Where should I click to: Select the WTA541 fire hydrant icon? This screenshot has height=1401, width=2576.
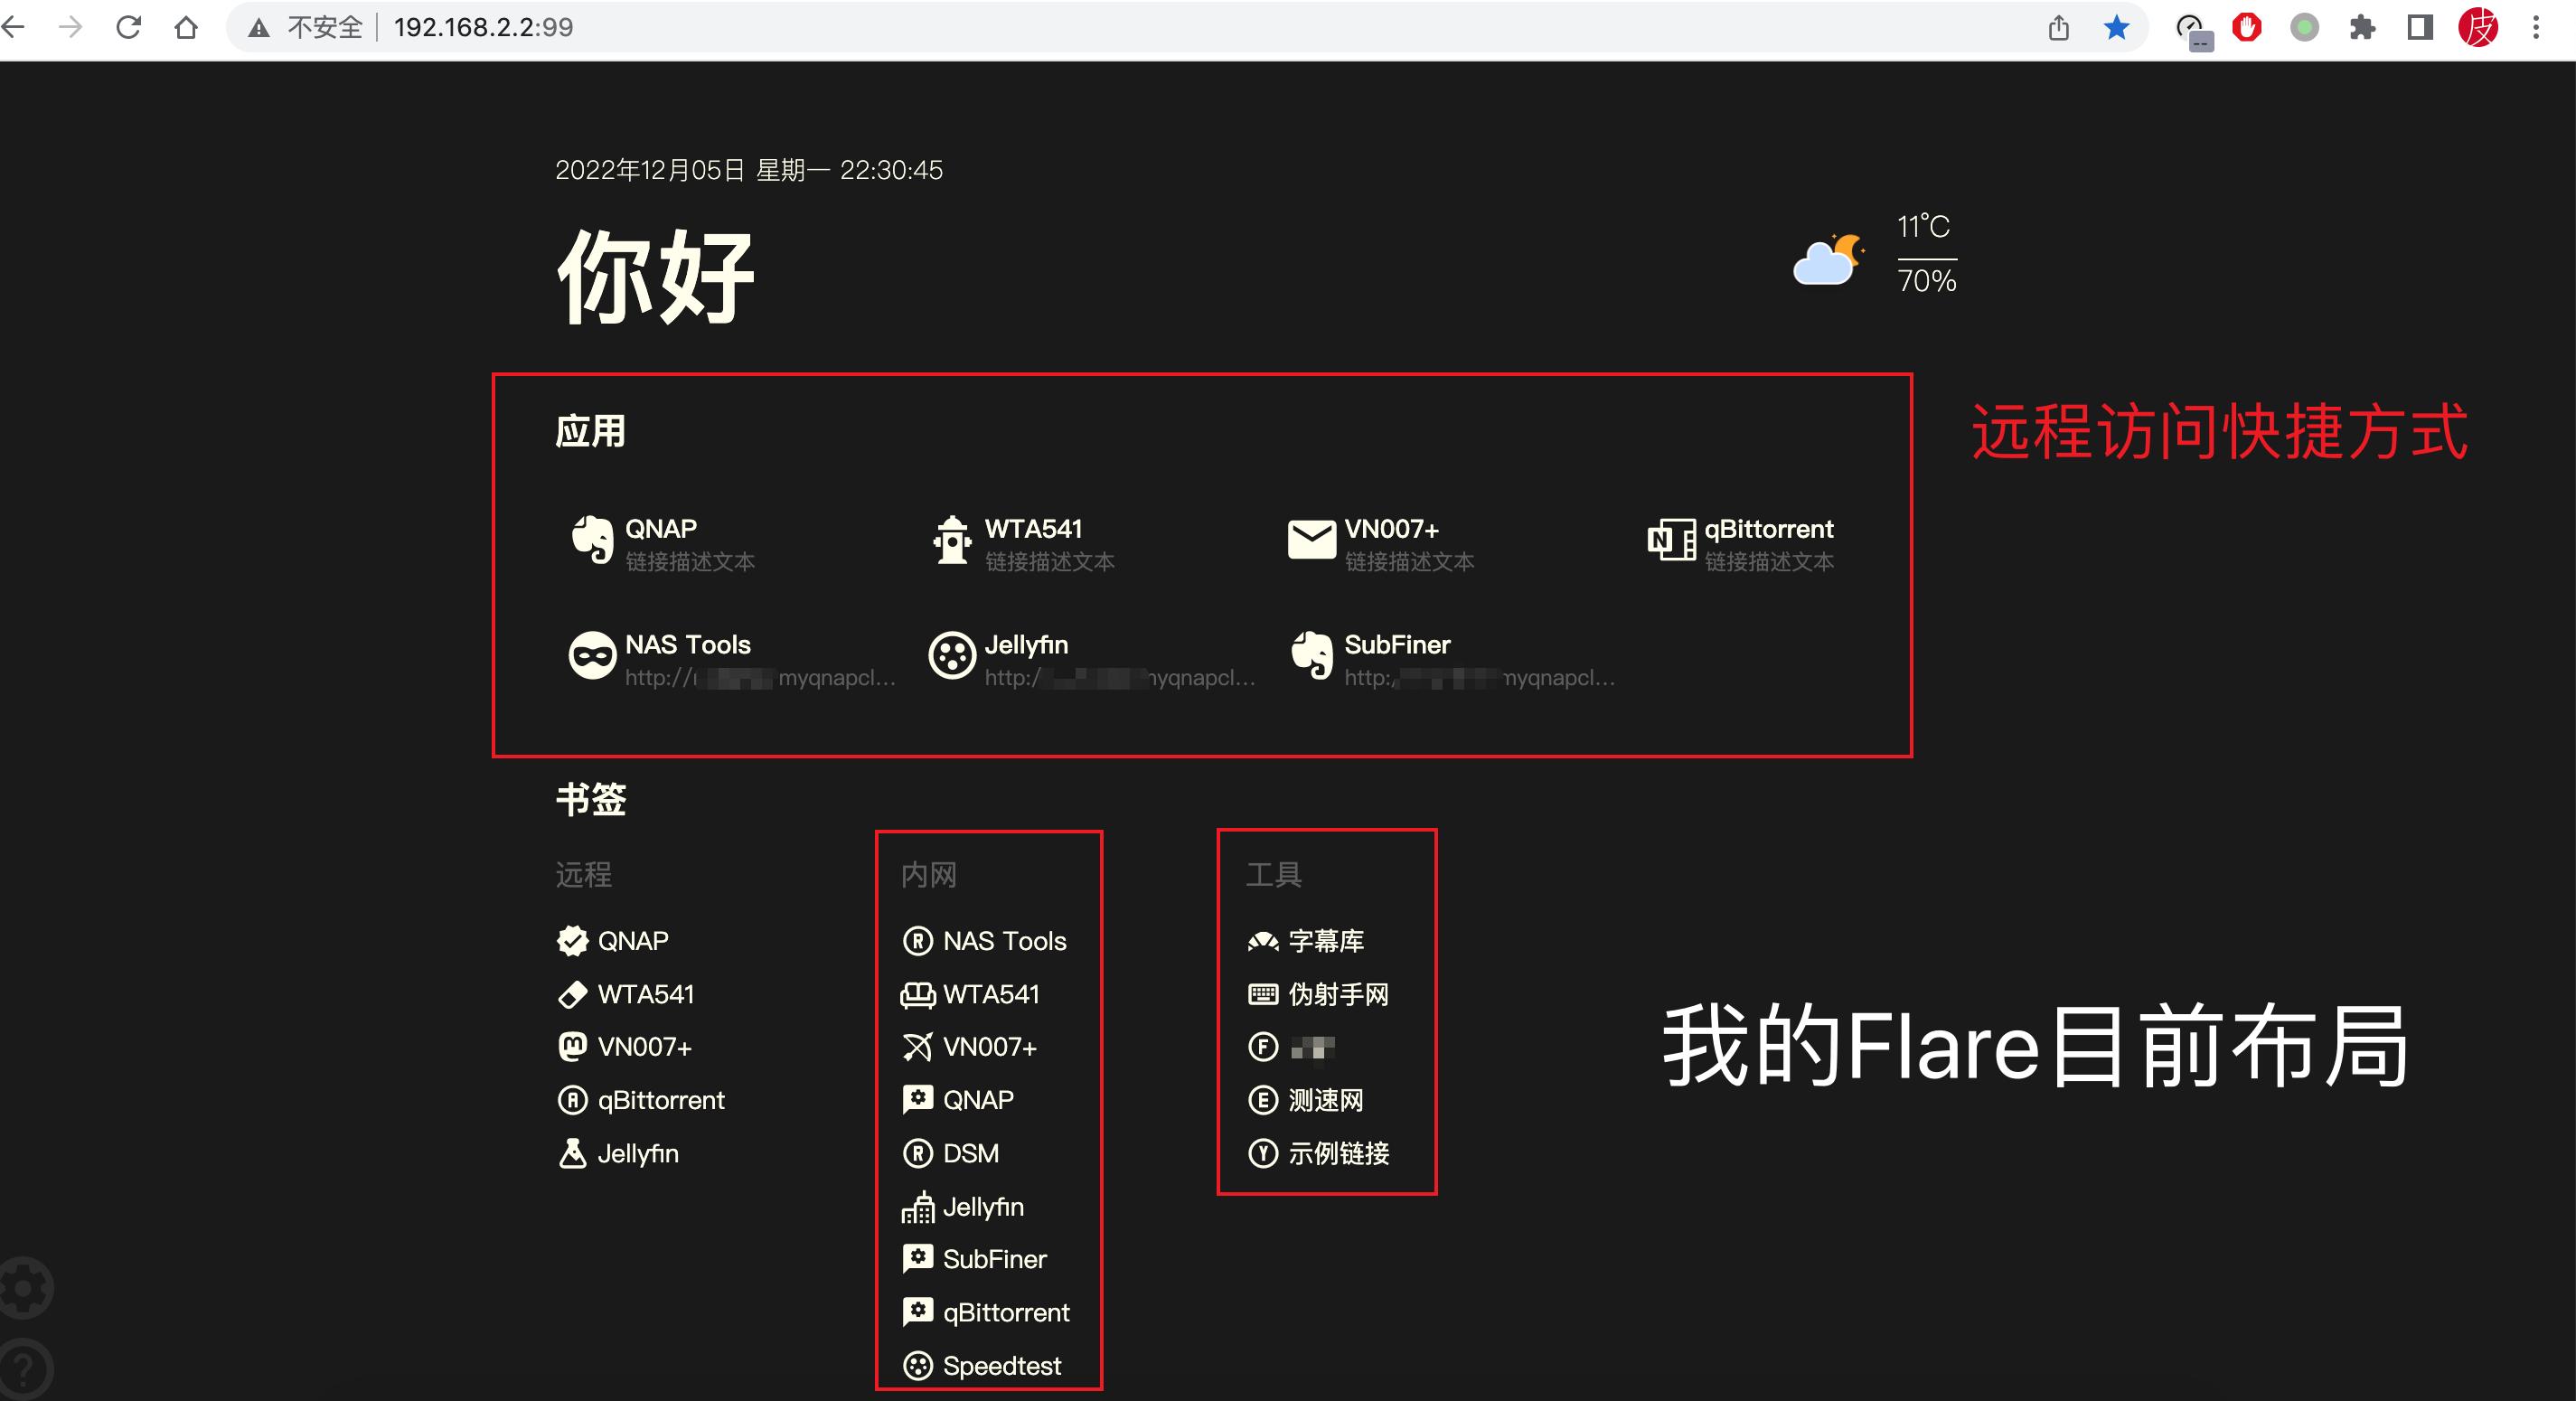coord(951,541)
